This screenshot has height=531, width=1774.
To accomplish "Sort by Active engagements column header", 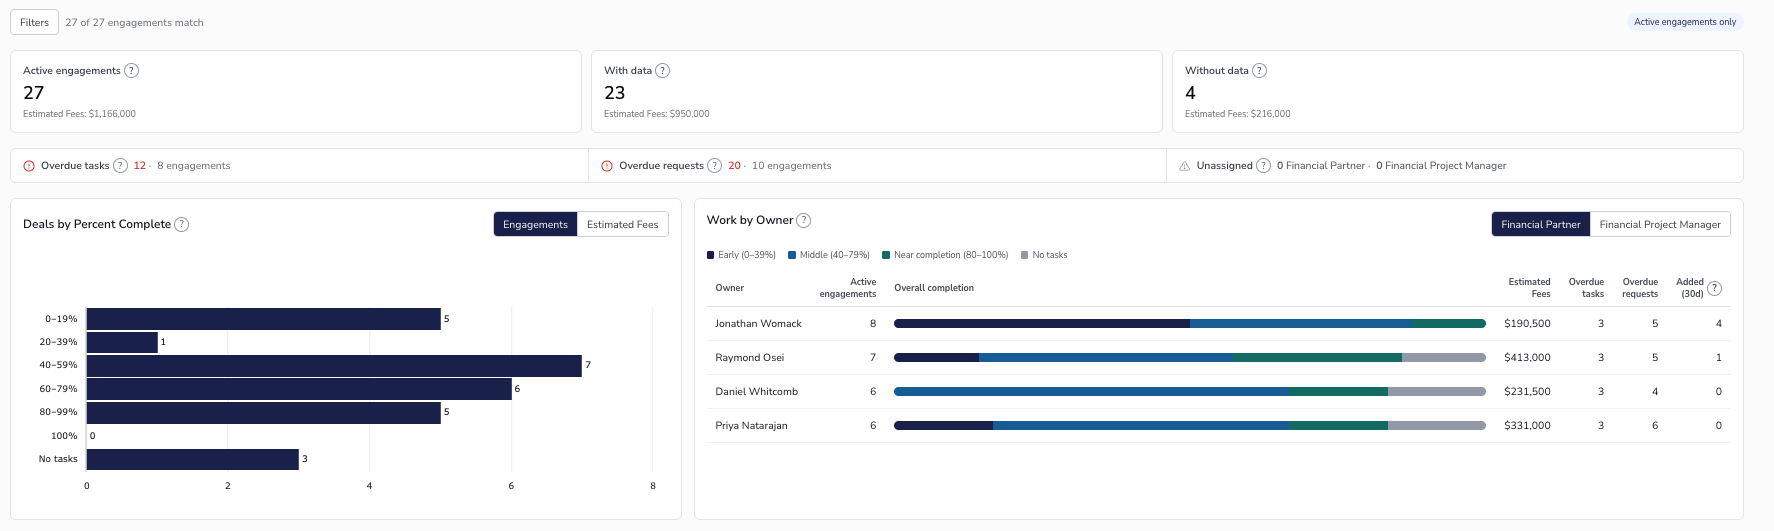I will (x=848, y=288).
